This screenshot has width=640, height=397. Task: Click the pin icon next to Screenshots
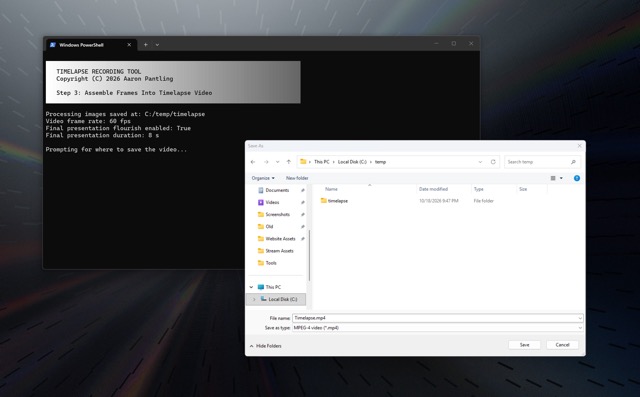(x=302, y=214)
